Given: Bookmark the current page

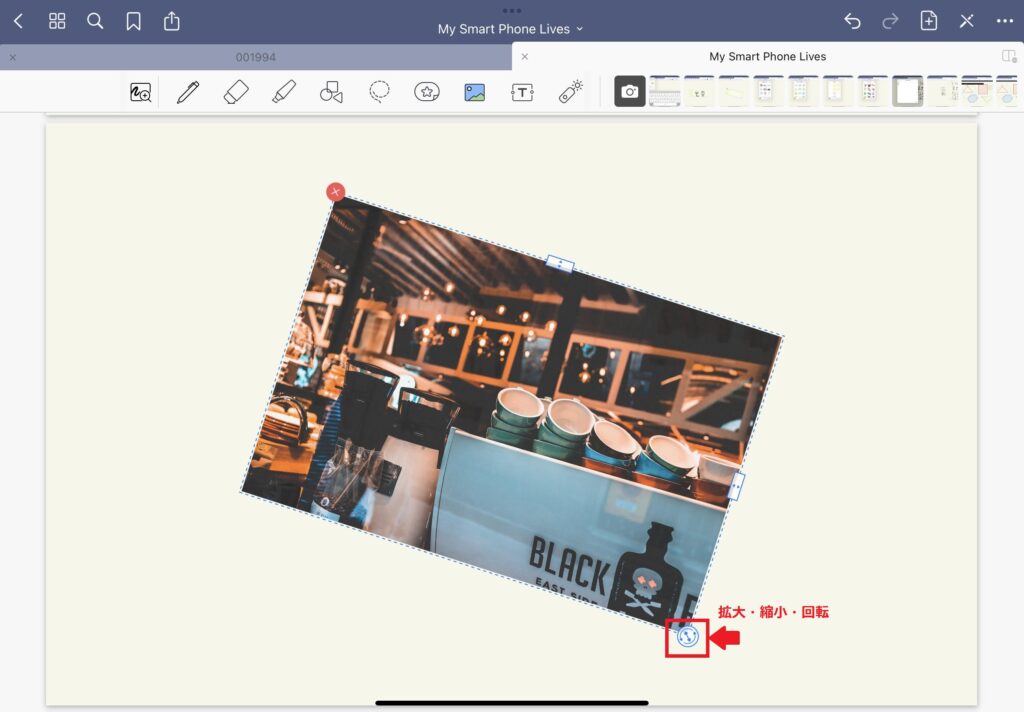Looking at the screenshot, I should 133,22.
